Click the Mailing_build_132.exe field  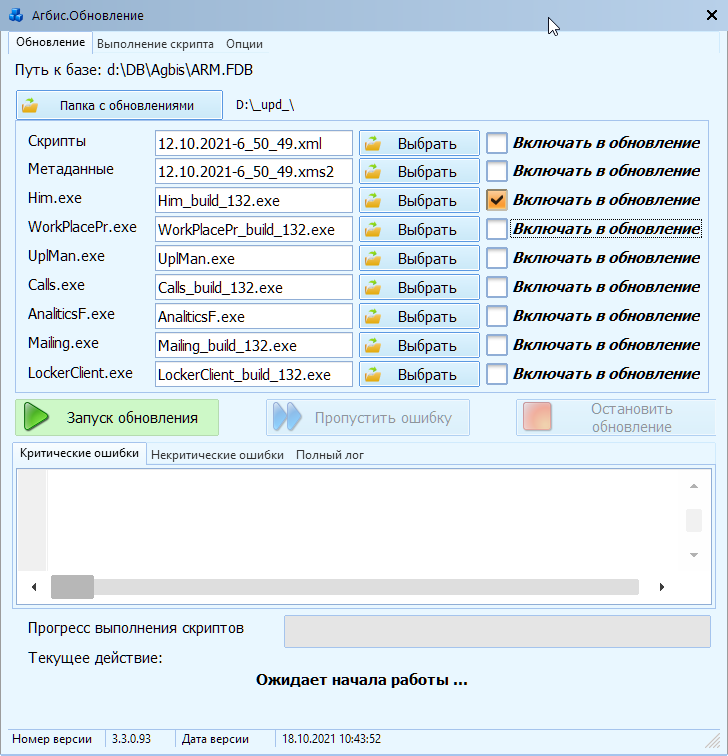254,345
